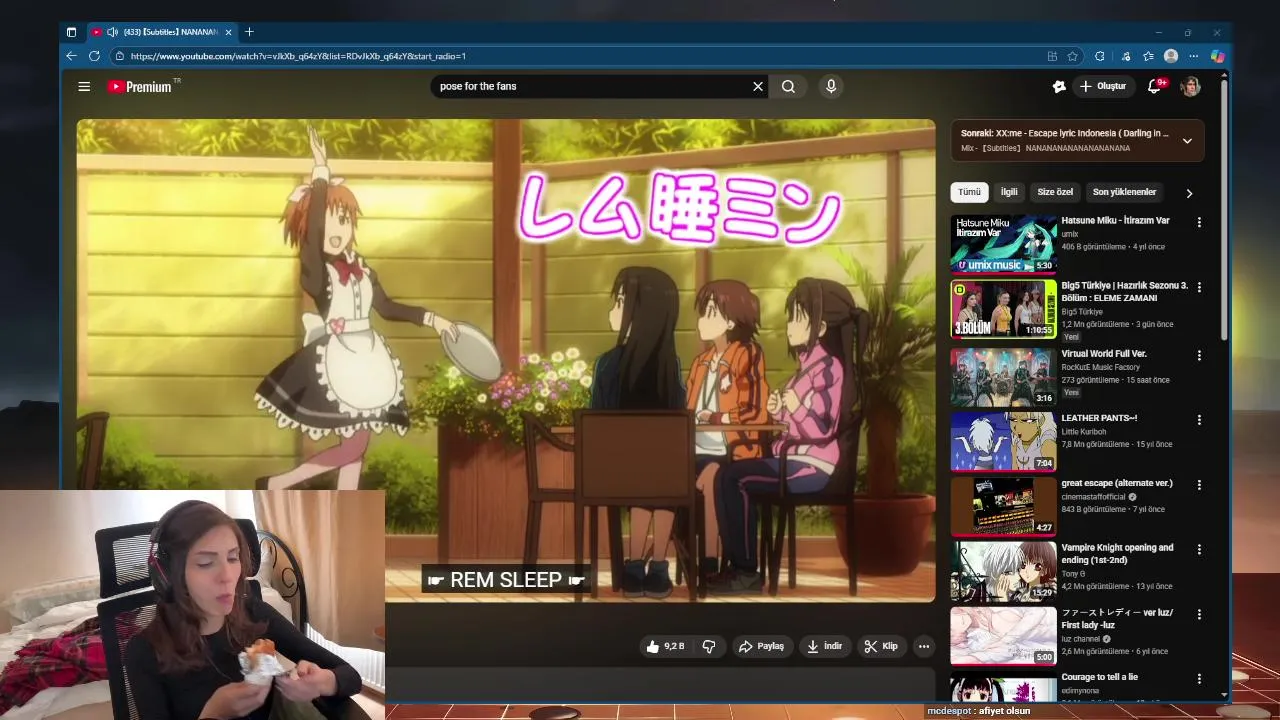1280x720 pixels.
Task: Open options for great escape video
Action: pyautogui.click(x=1199, y=485)
